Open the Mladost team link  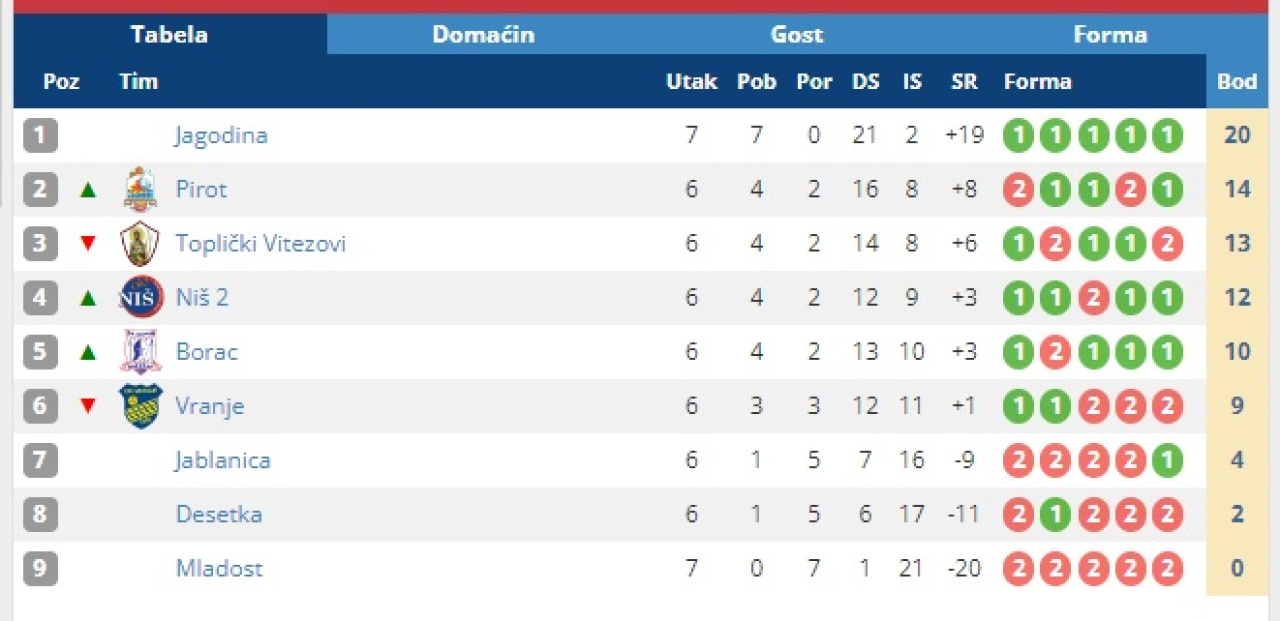pyautogui.click(x=219, y=568)
